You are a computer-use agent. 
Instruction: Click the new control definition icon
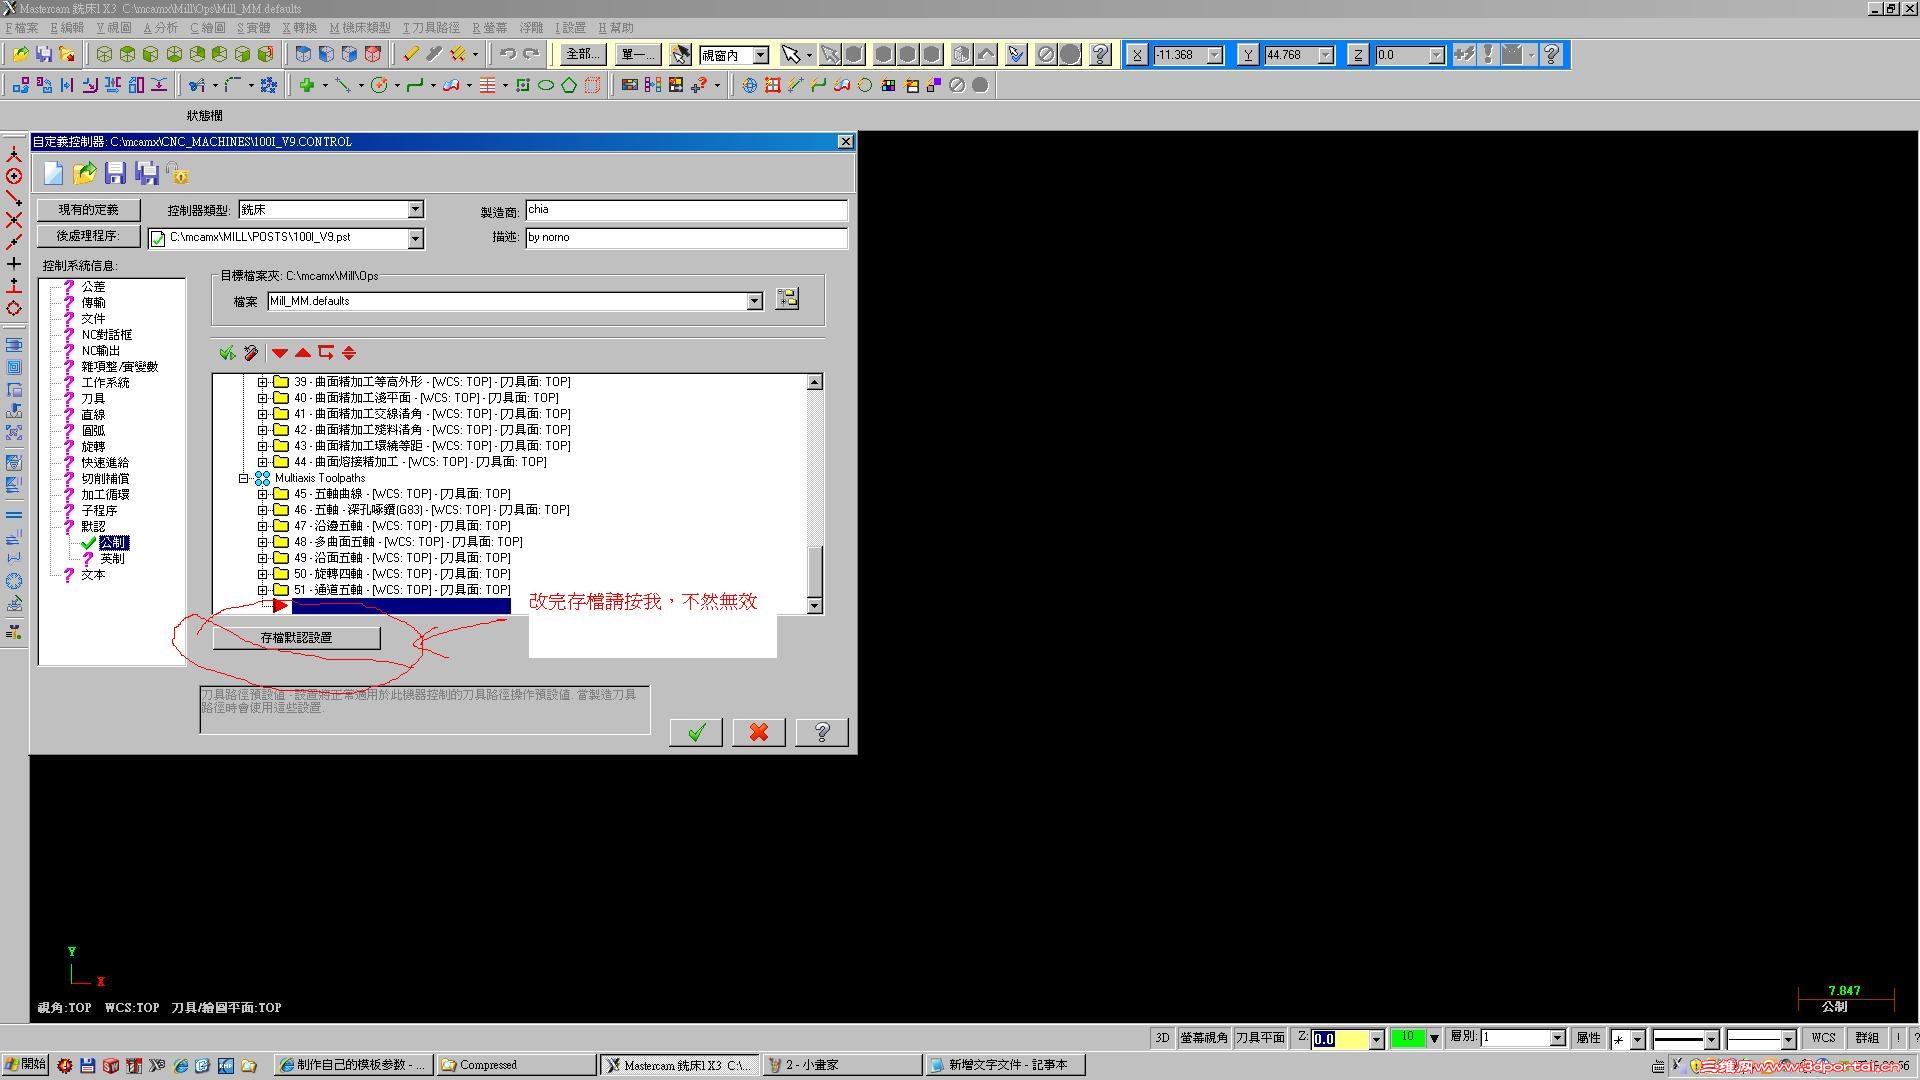pos(53,173)
